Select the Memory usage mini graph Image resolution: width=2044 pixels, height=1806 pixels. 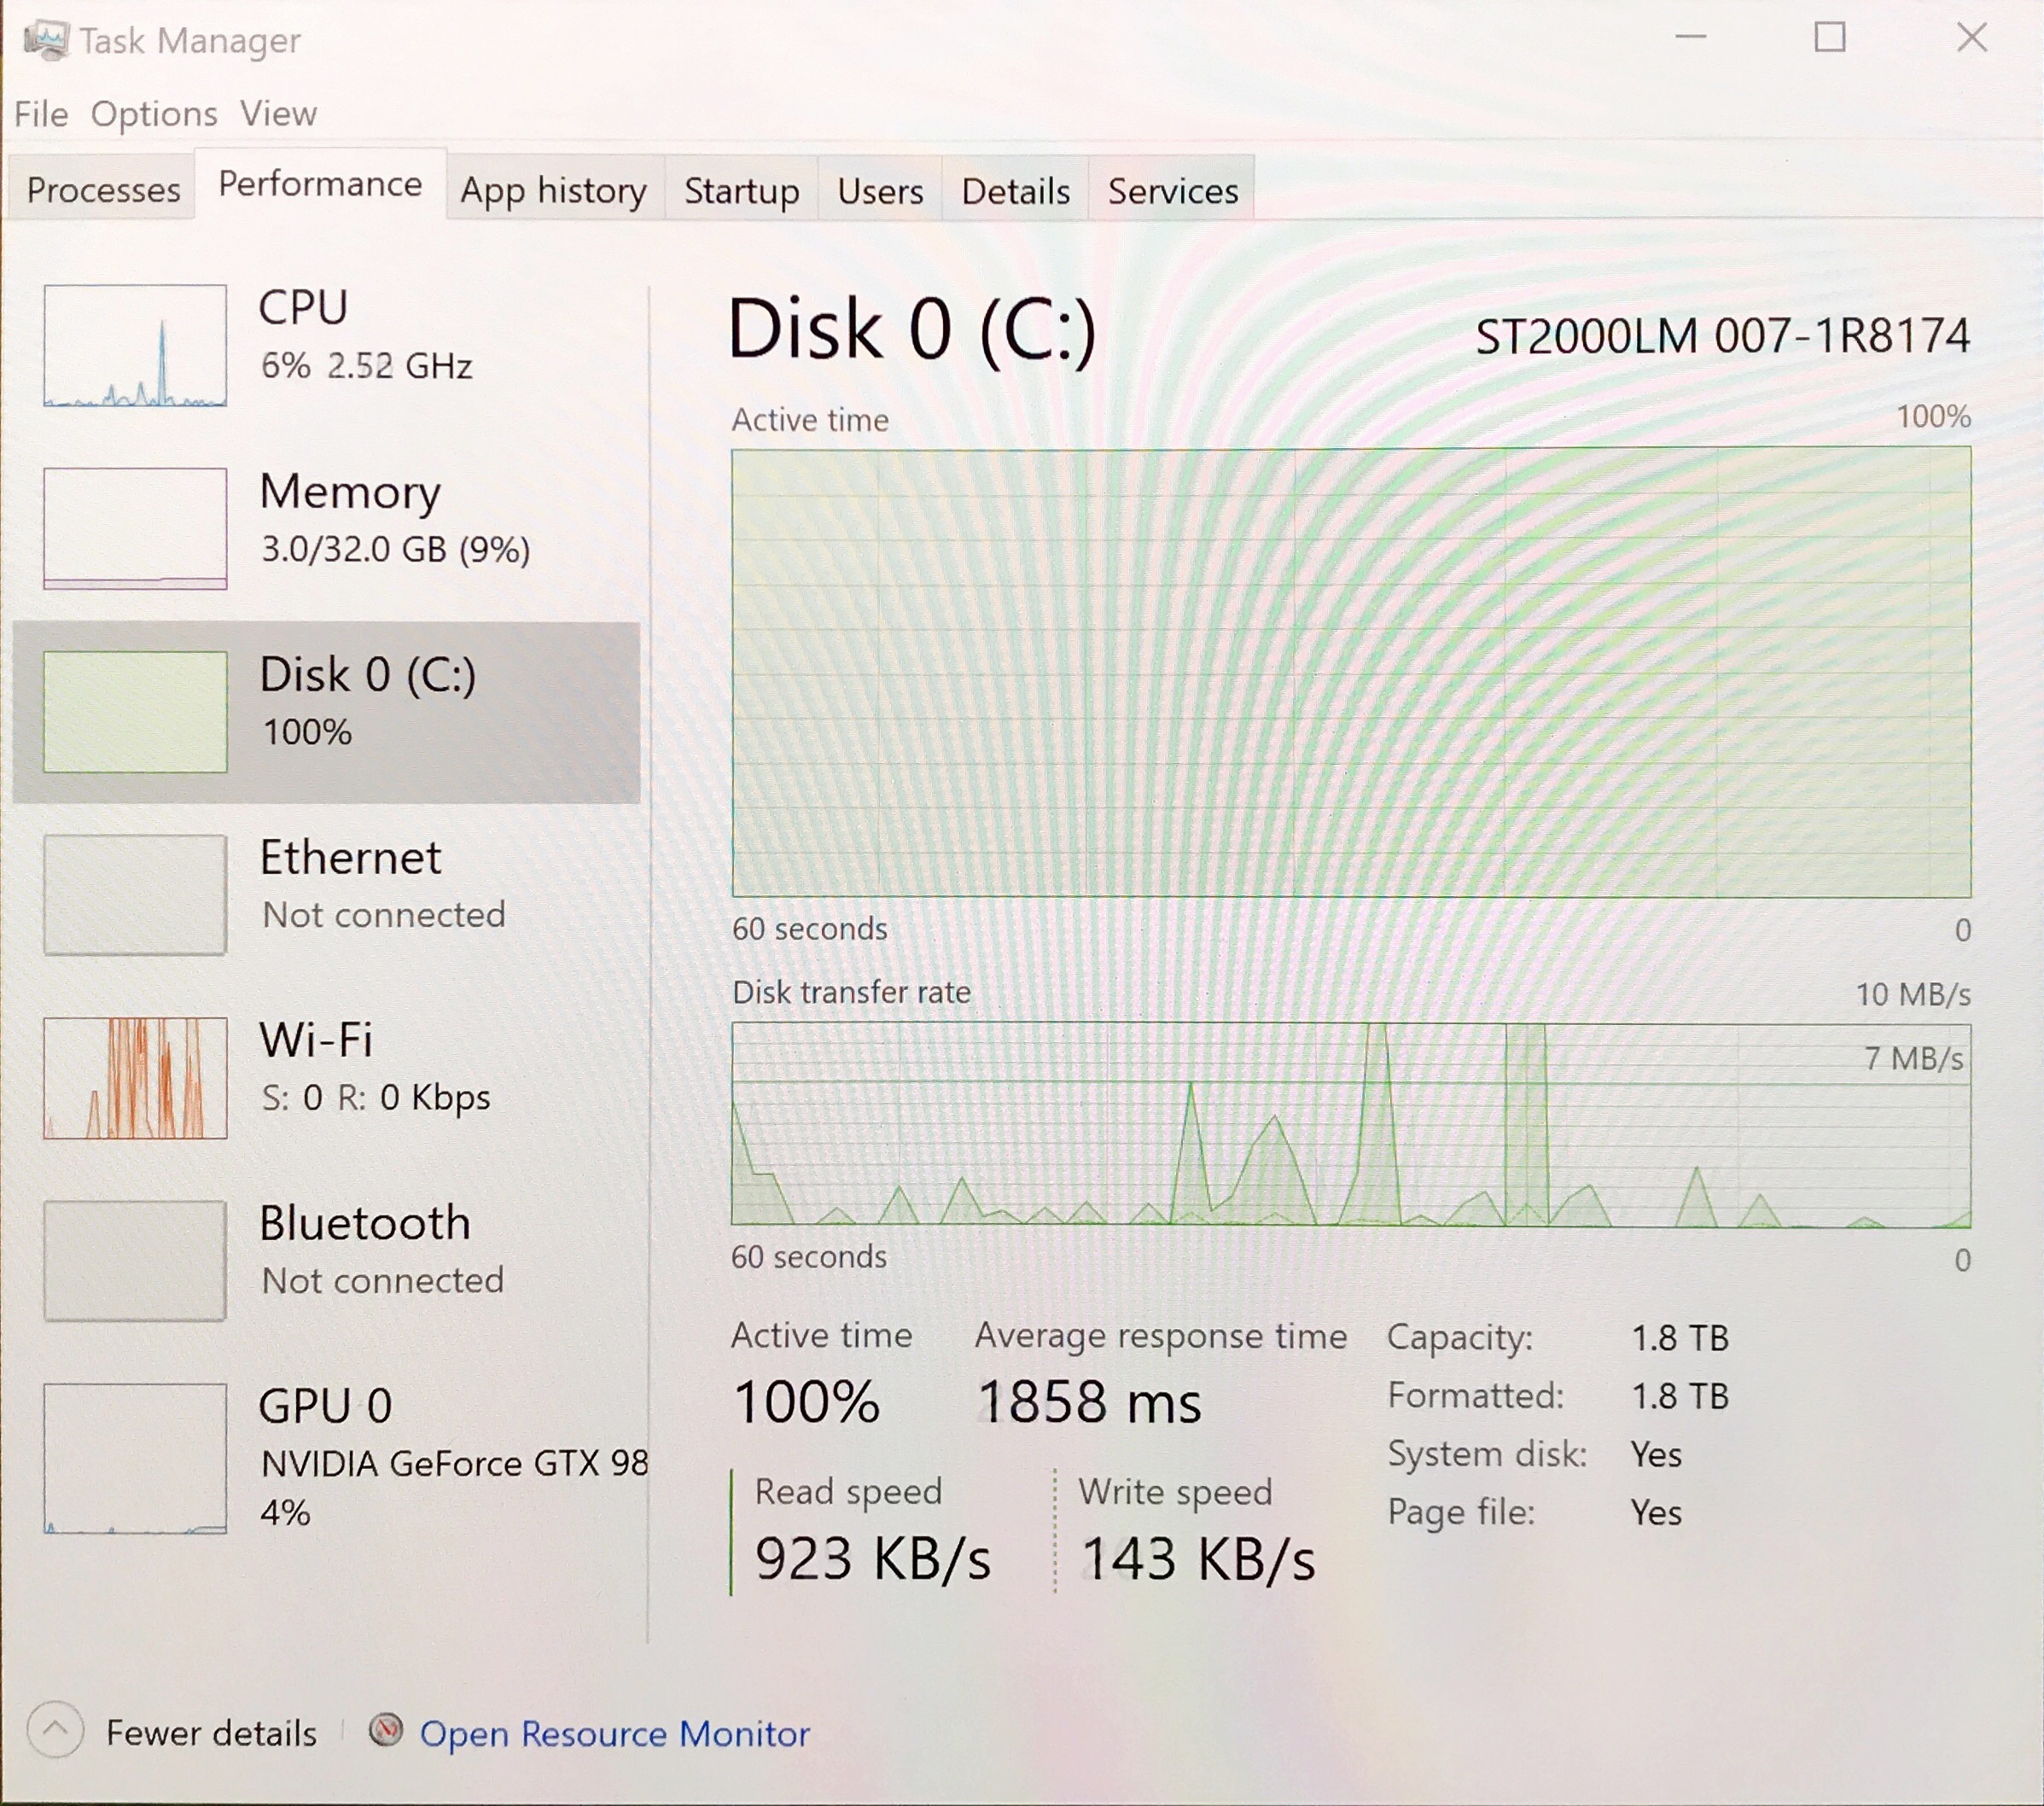[135, 528]
